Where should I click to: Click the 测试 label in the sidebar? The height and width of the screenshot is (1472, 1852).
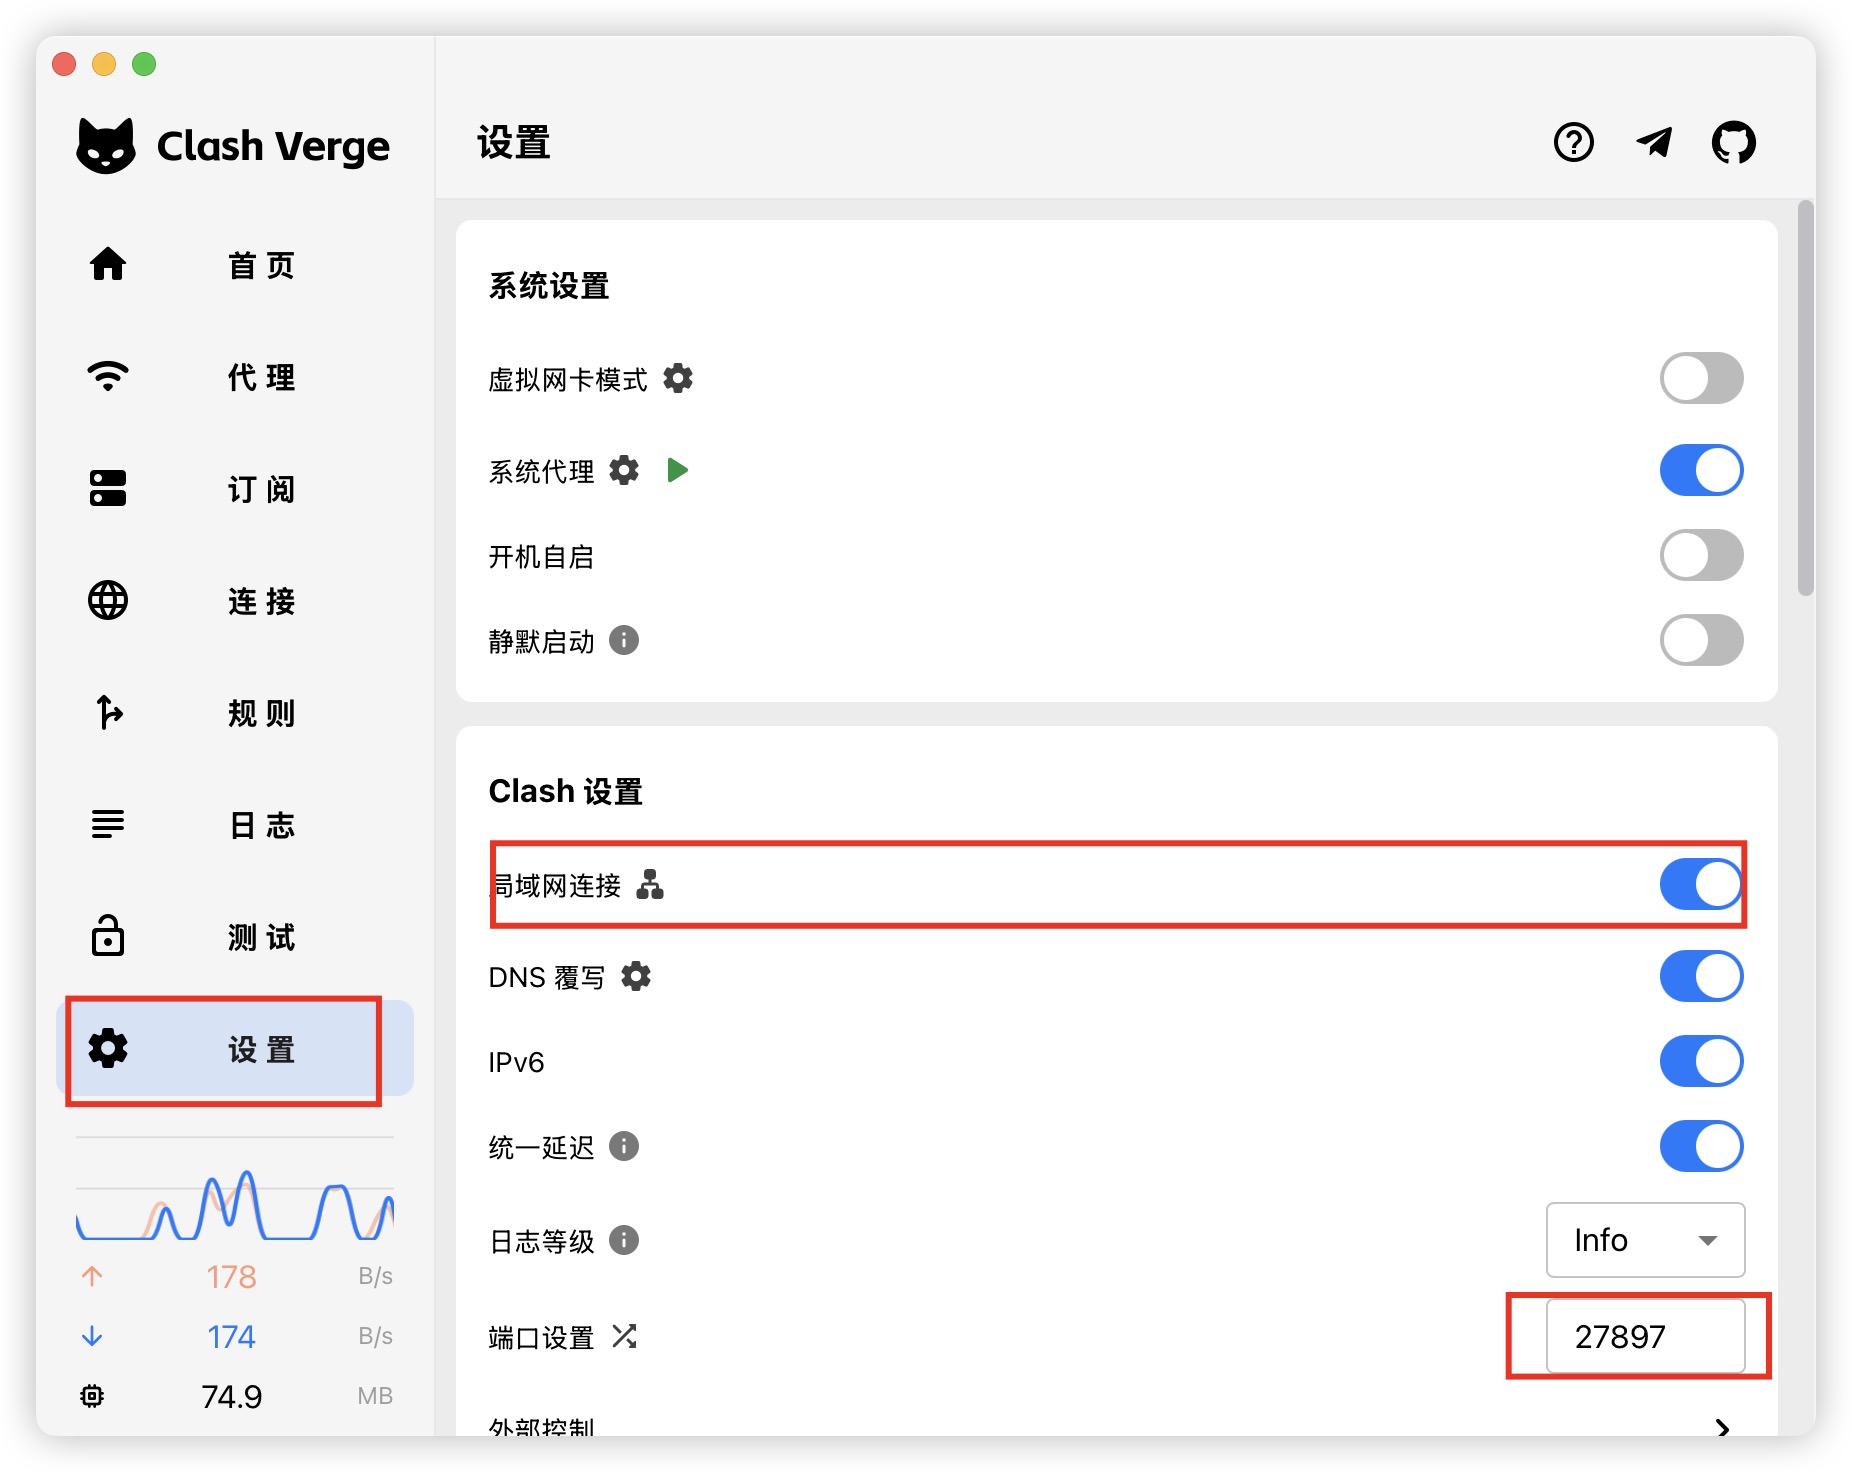261,938
